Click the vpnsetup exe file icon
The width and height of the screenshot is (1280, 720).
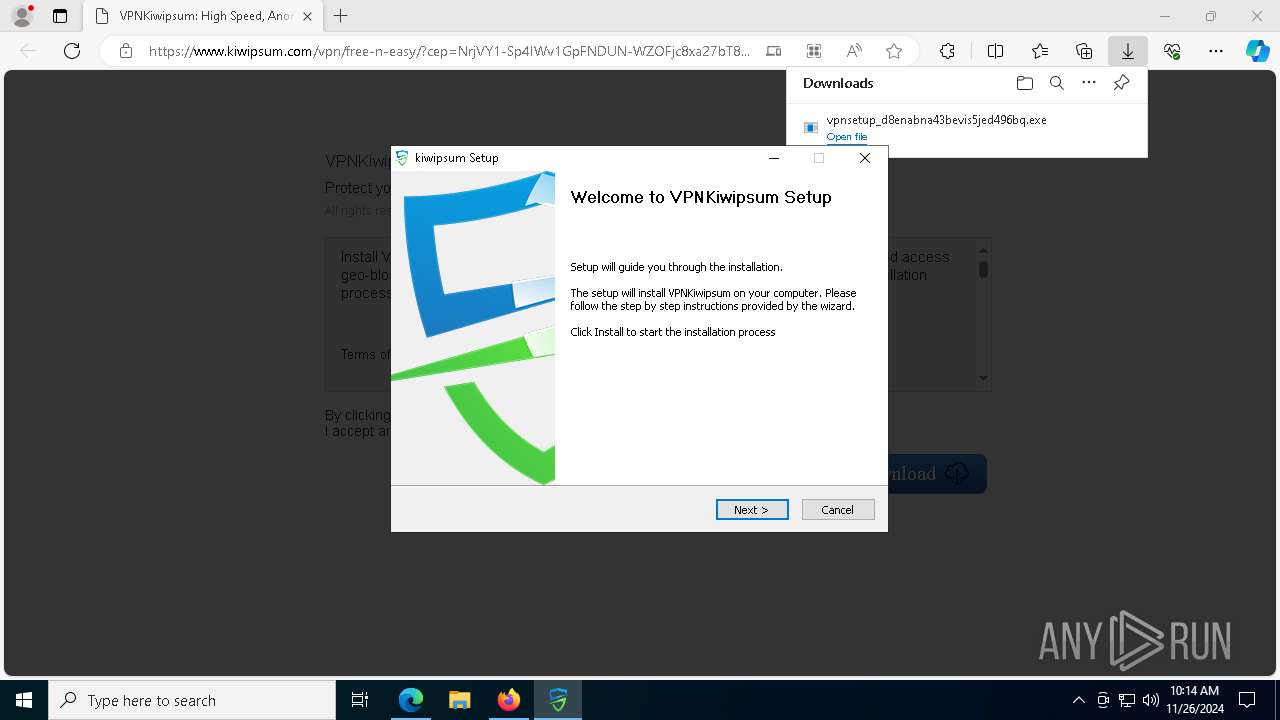[811, 127]
